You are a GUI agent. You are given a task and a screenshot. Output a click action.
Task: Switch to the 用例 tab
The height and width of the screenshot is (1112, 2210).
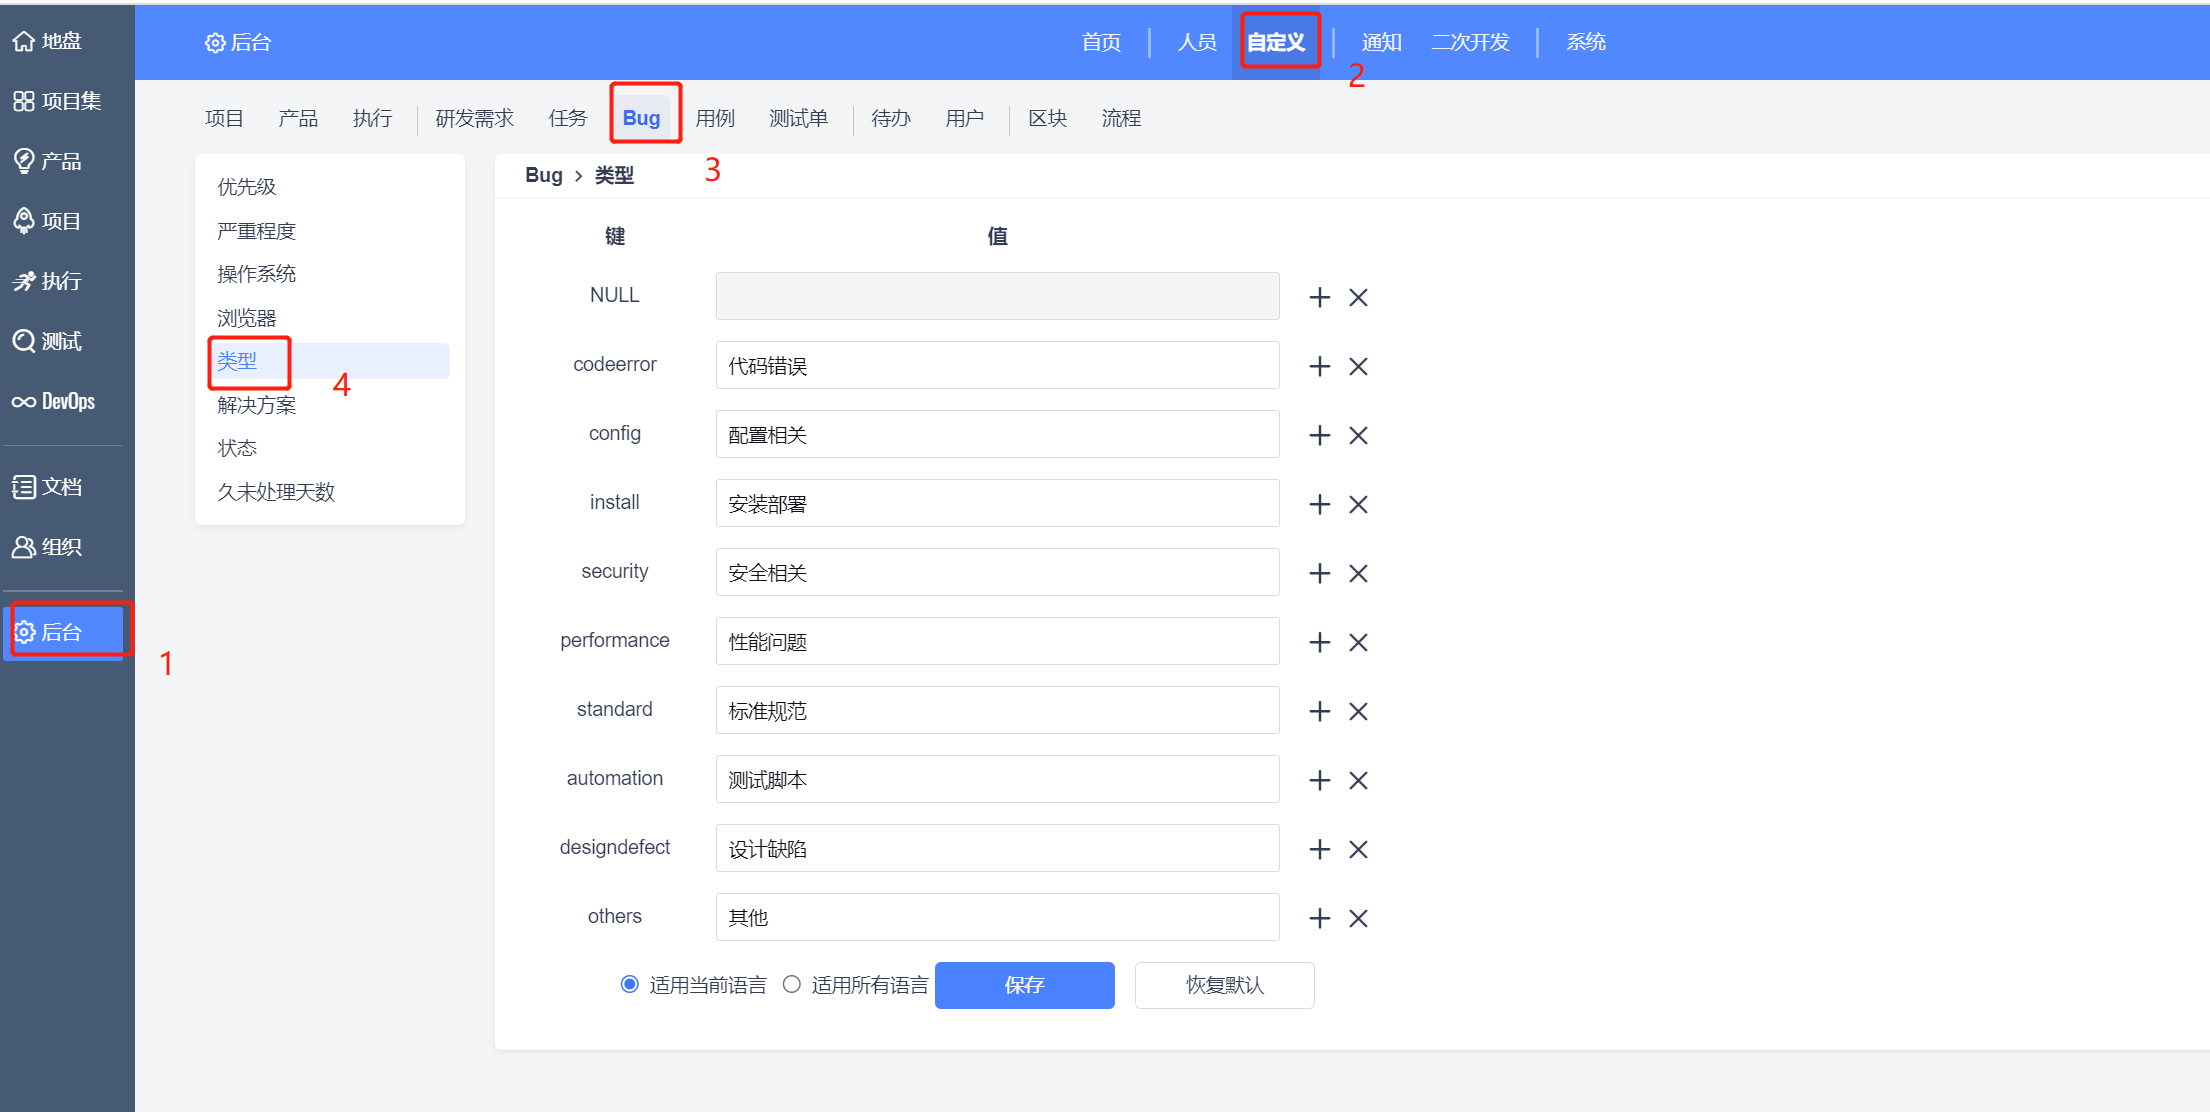pyautogui.click(x=715, y=118)
